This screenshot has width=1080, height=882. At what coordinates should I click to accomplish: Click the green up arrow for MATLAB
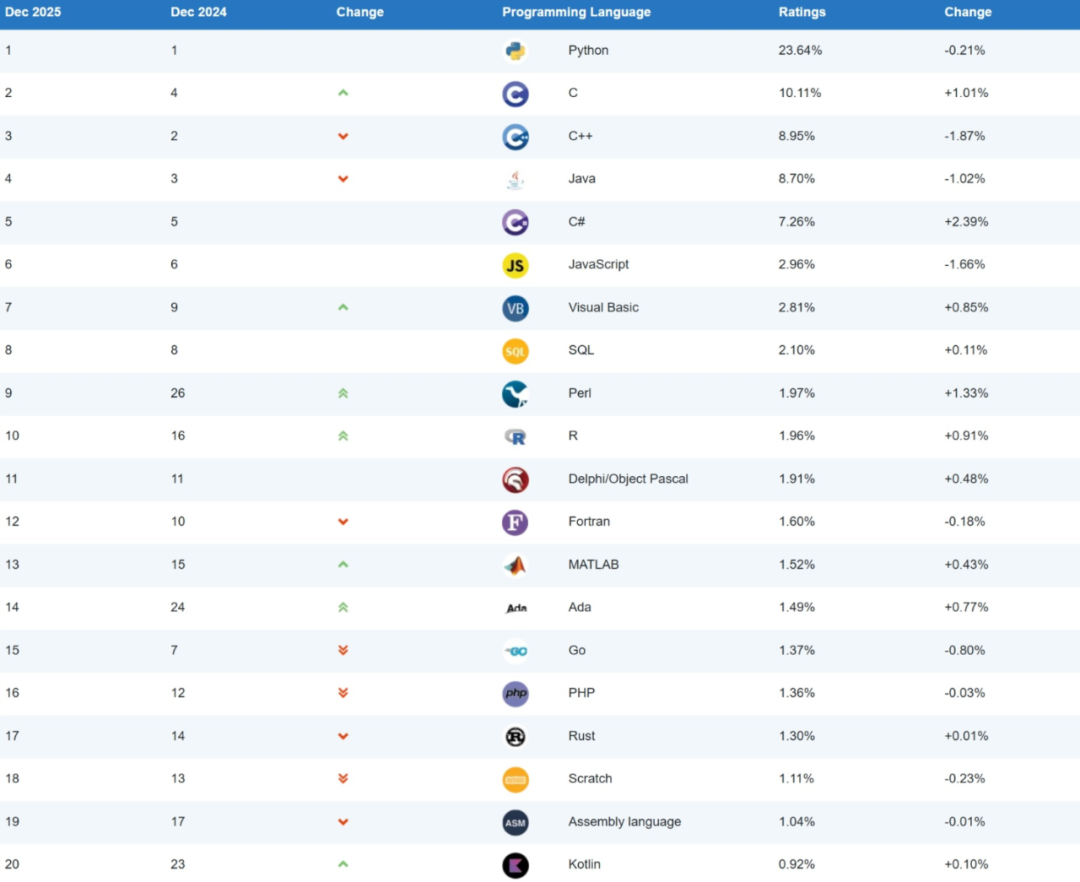click(x=343, y=565)
